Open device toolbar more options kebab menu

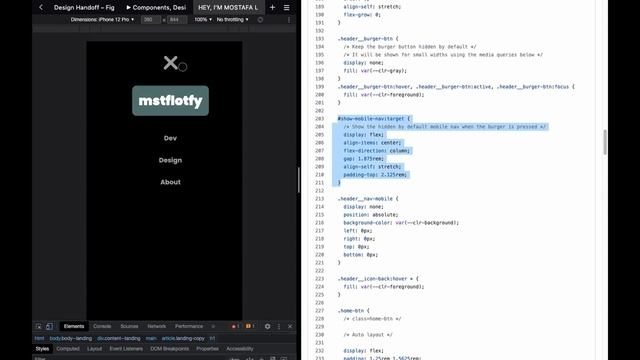pos(289,20)
